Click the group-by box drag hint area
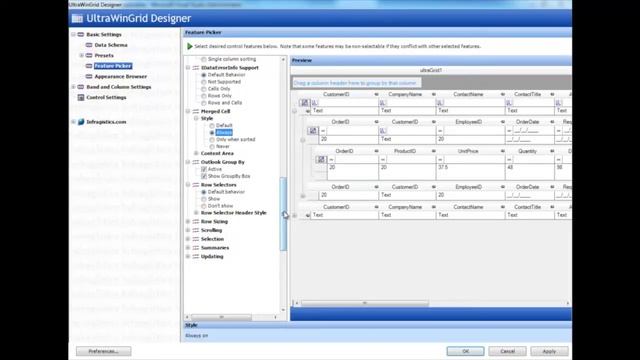Viewport: 640px width, 360px height. [x=356, y=83]
